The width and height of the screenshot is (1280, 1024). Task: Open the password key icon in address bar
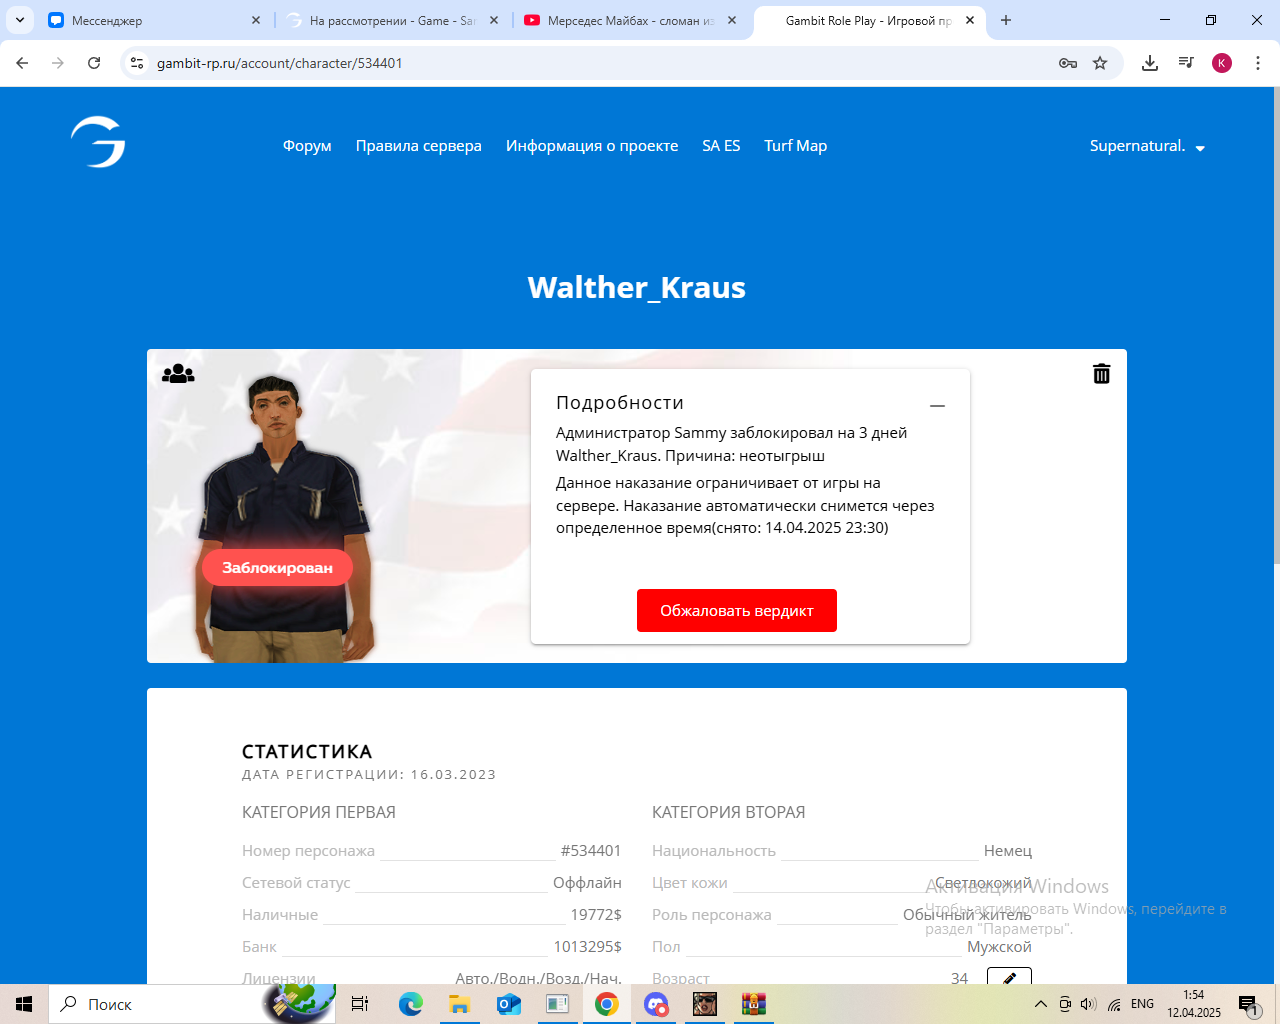(x=1067, y=63)
